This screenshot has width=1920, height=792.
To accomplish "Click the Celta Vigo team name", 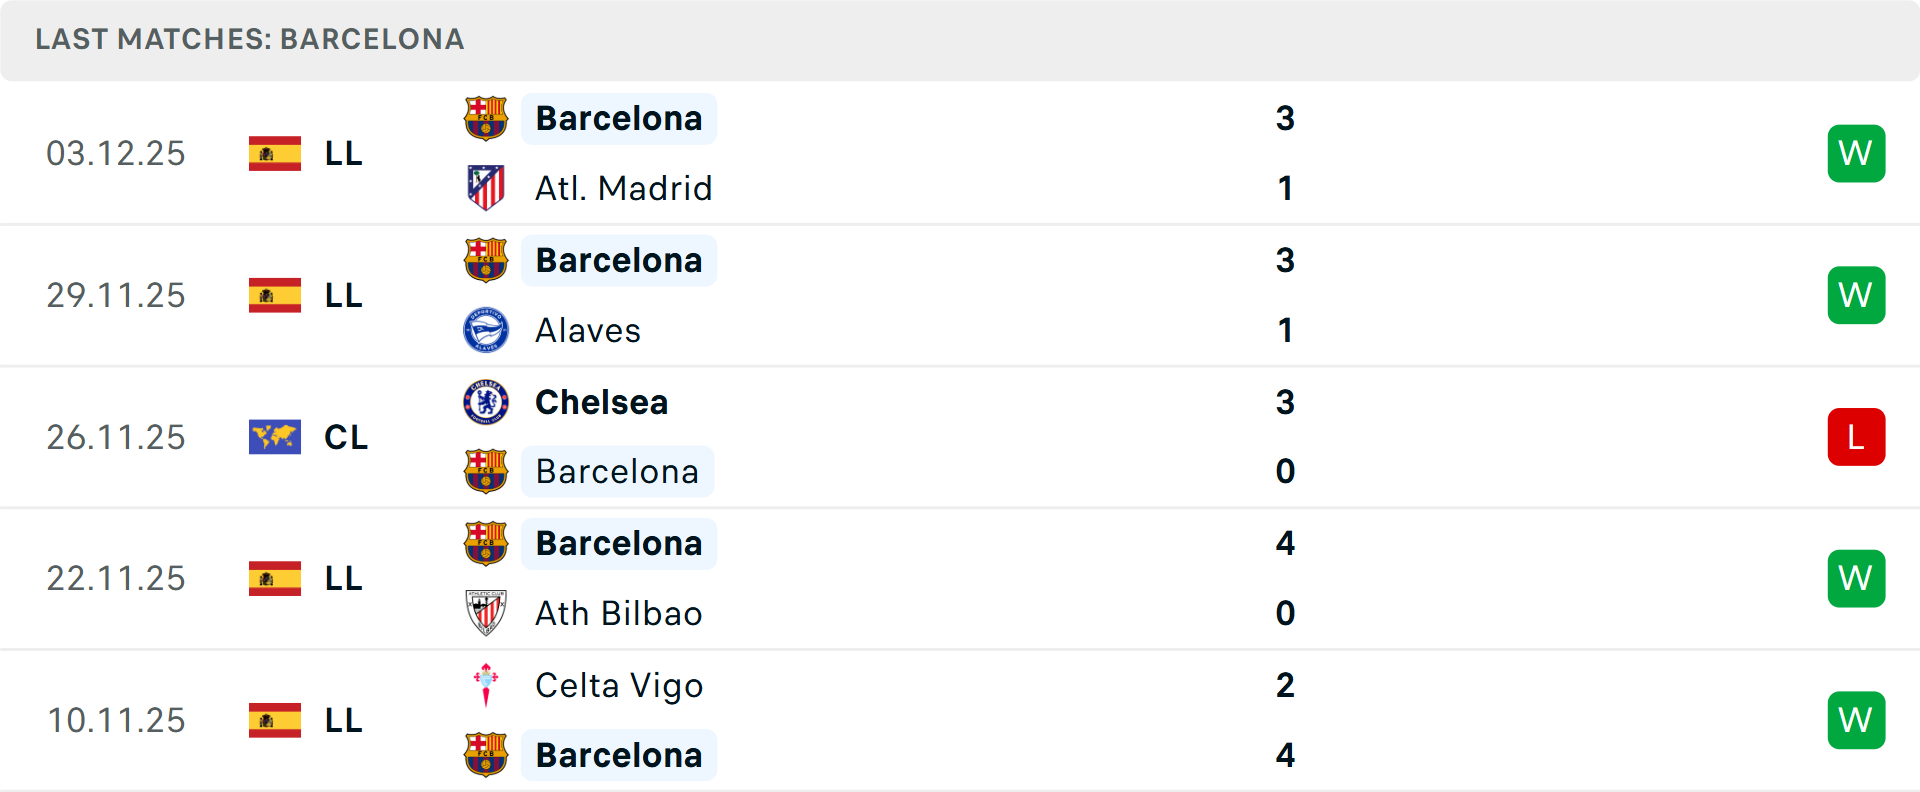I will click(x=618, y=686).
